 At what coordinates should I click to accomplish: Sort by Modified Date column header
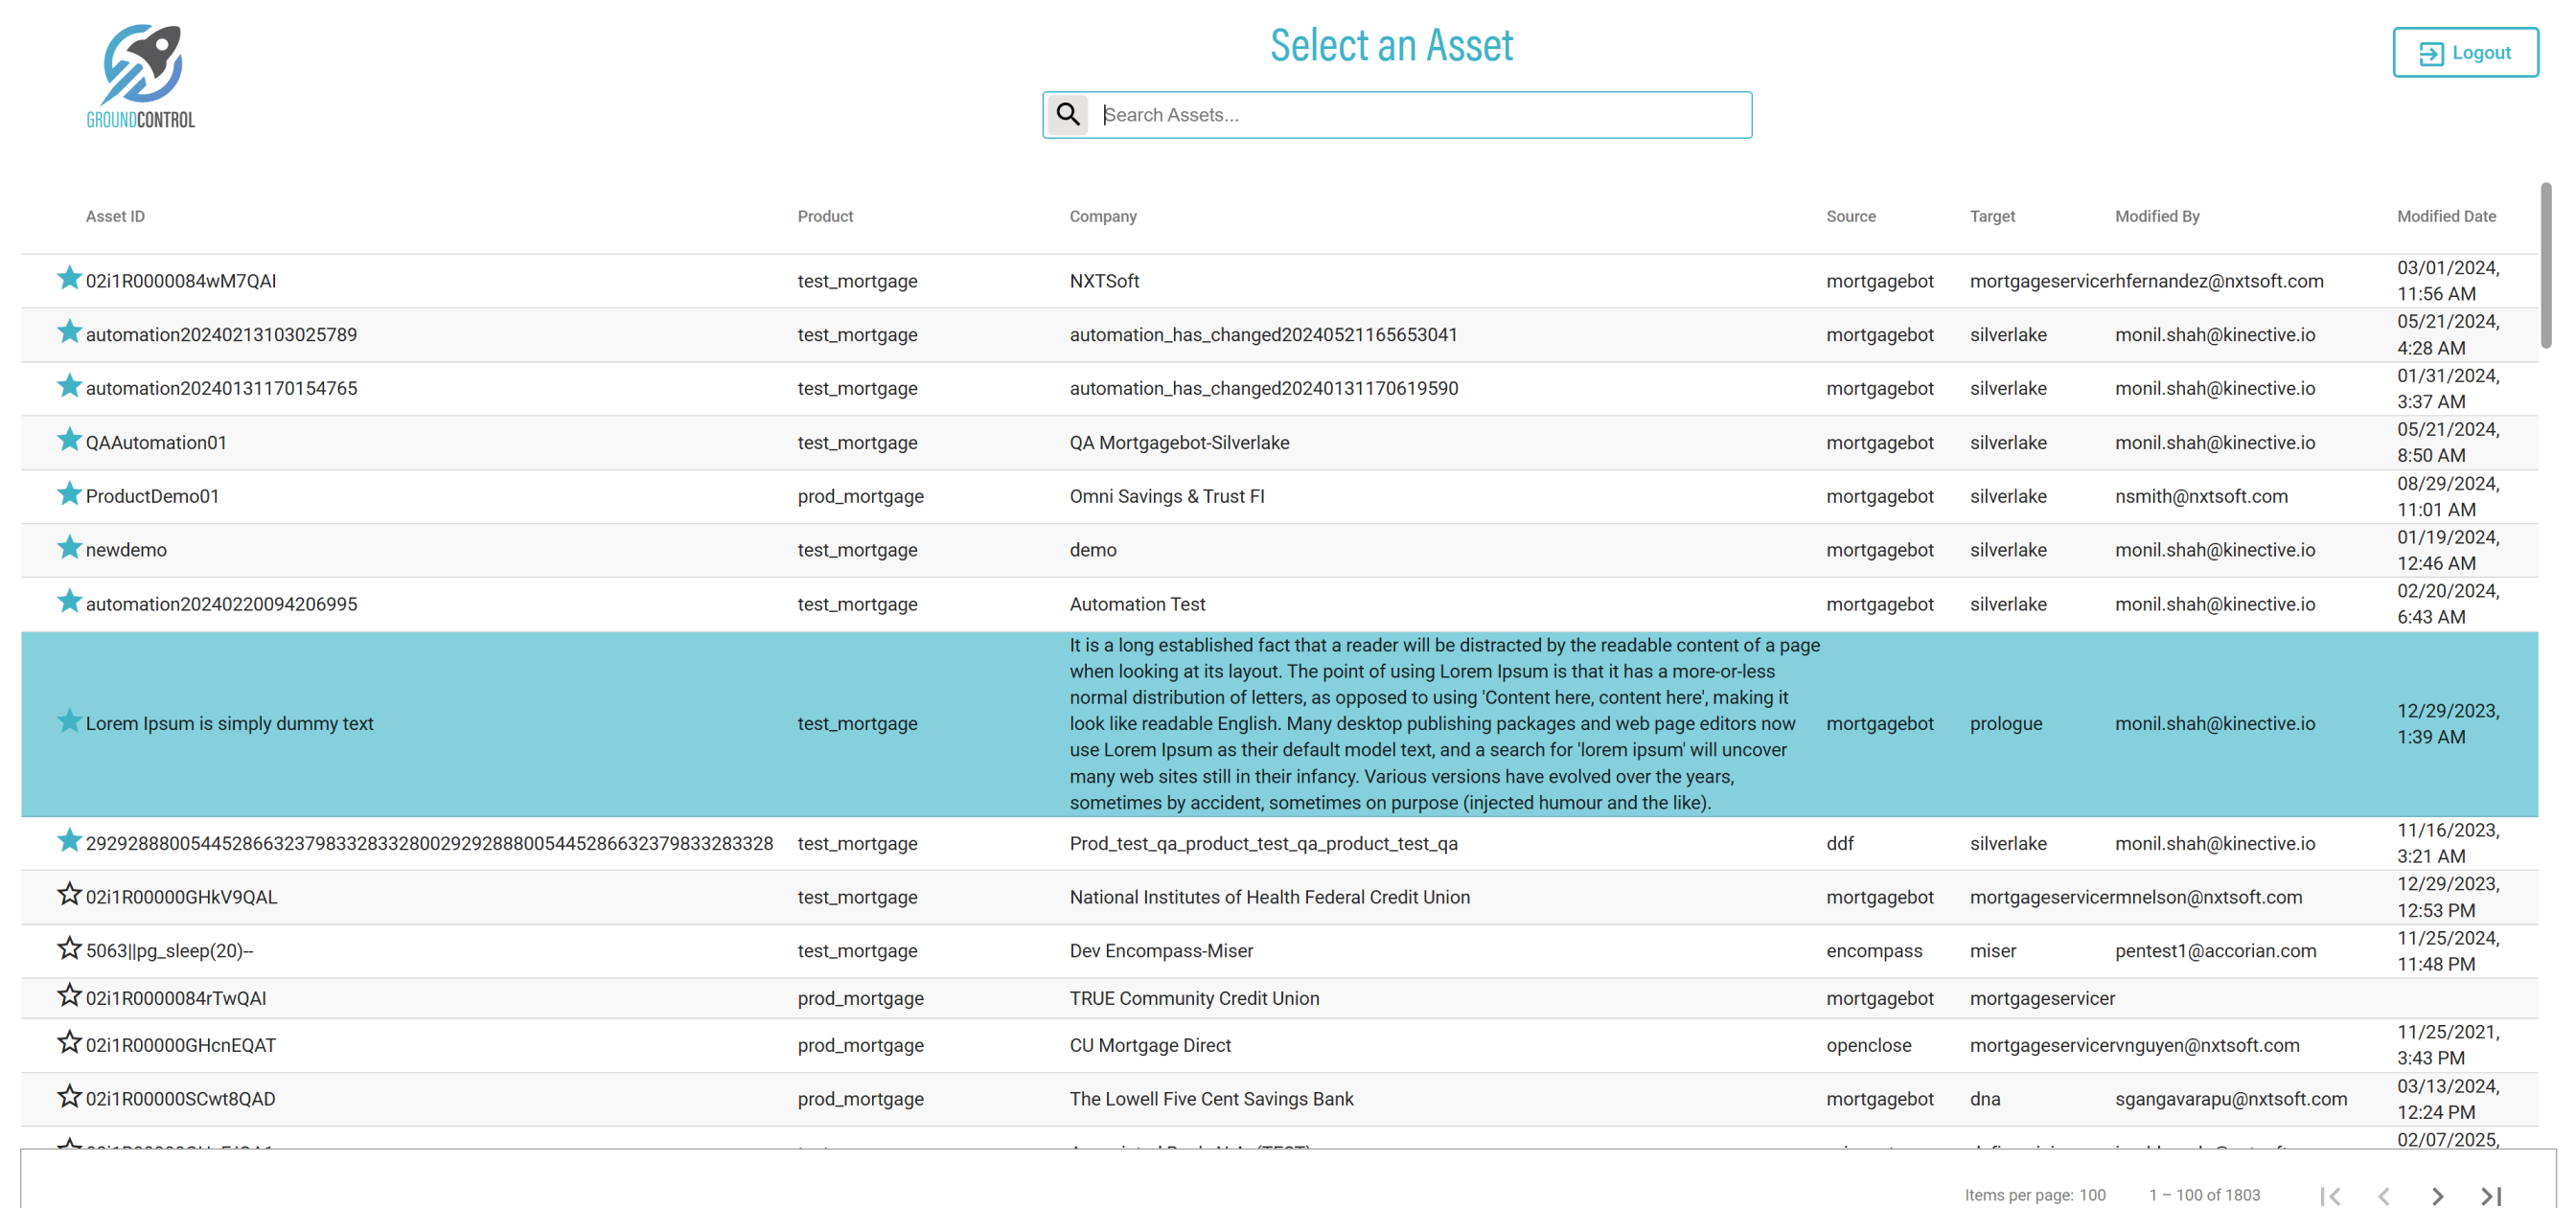pyautogui.click(x=2445, y=216)
